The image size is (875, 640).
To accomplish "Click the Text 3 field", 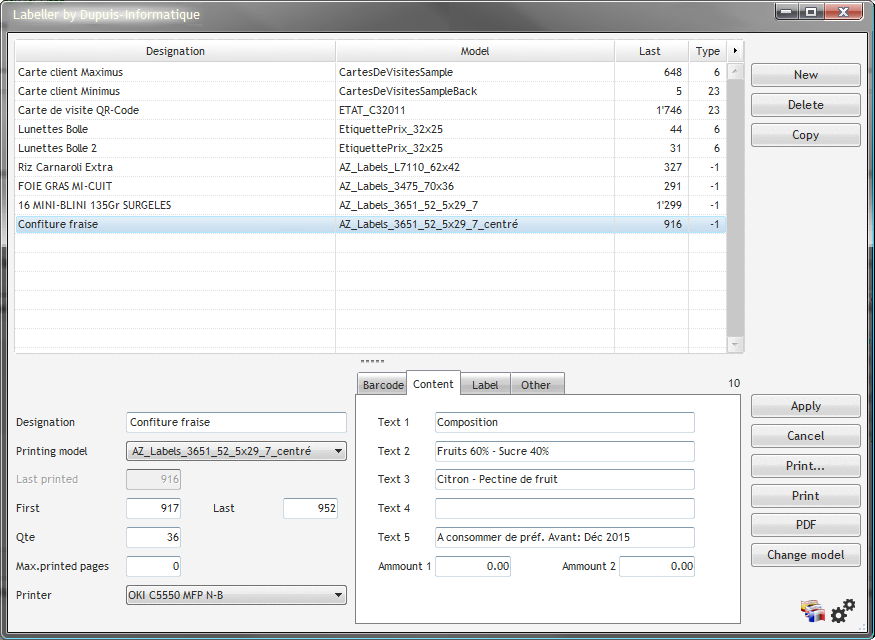I will pyautogui.click(x=565, y=479).
